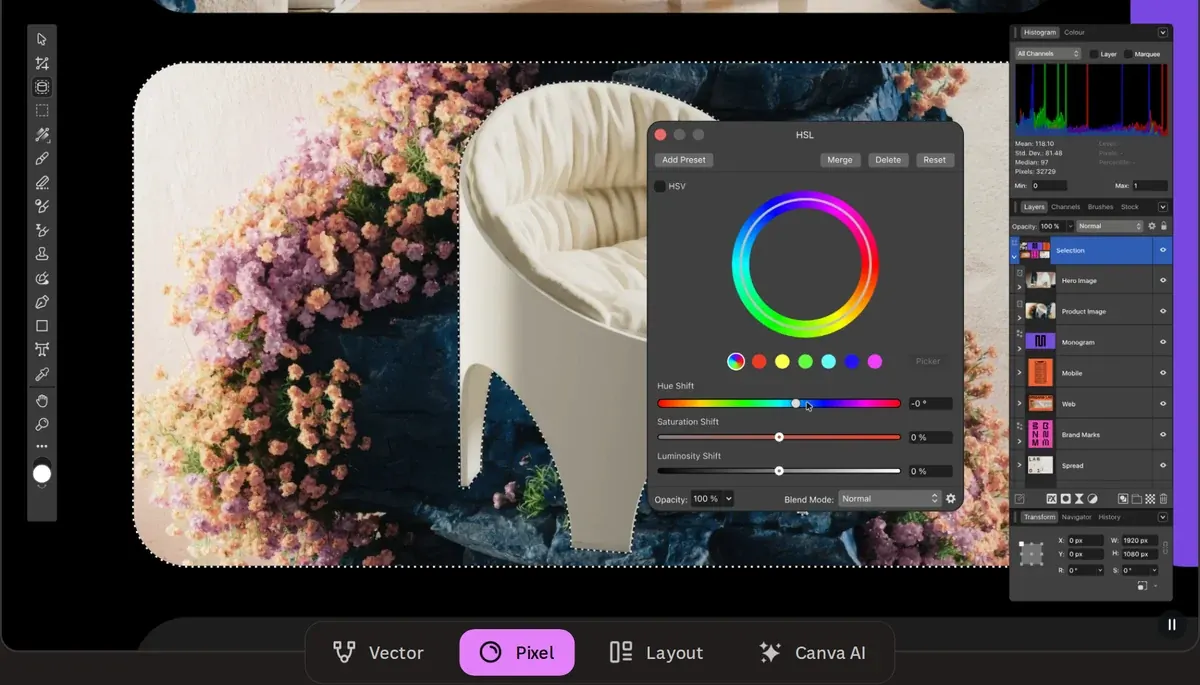
Task: Select the Rectangular Marquee selection tool
Action: (x=42, y=111)
